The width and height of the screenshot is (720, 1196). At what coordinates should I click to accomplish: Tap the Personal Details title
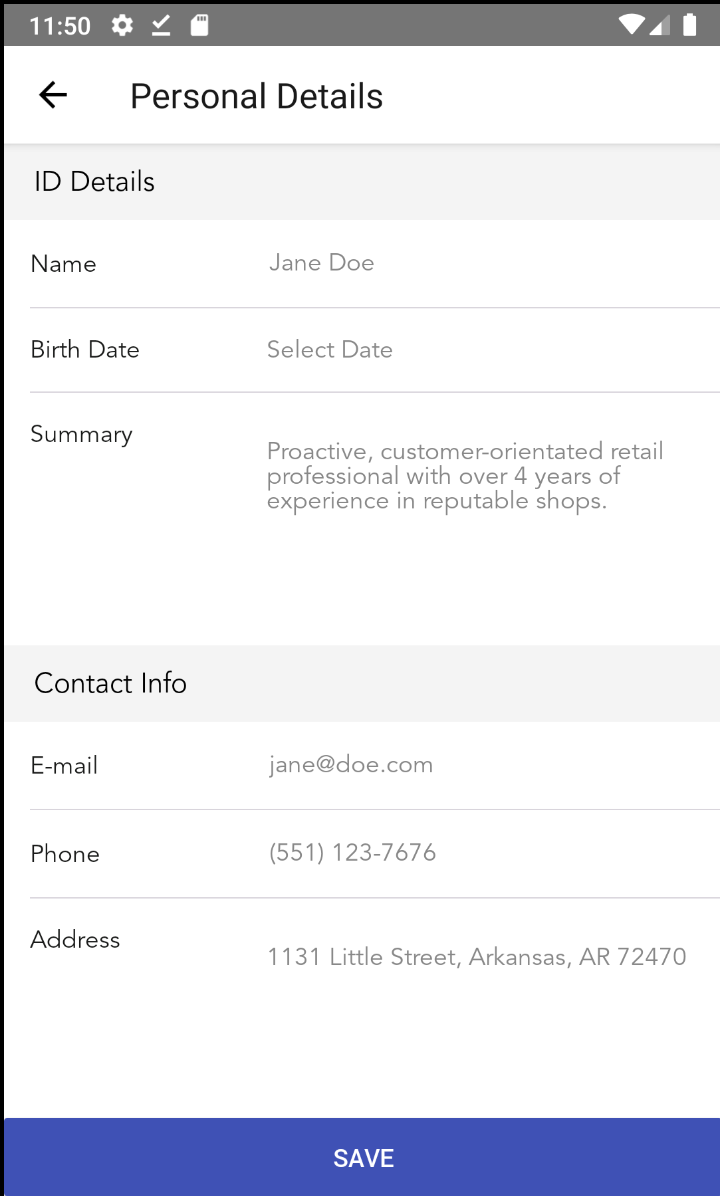[x=256, y=96]
